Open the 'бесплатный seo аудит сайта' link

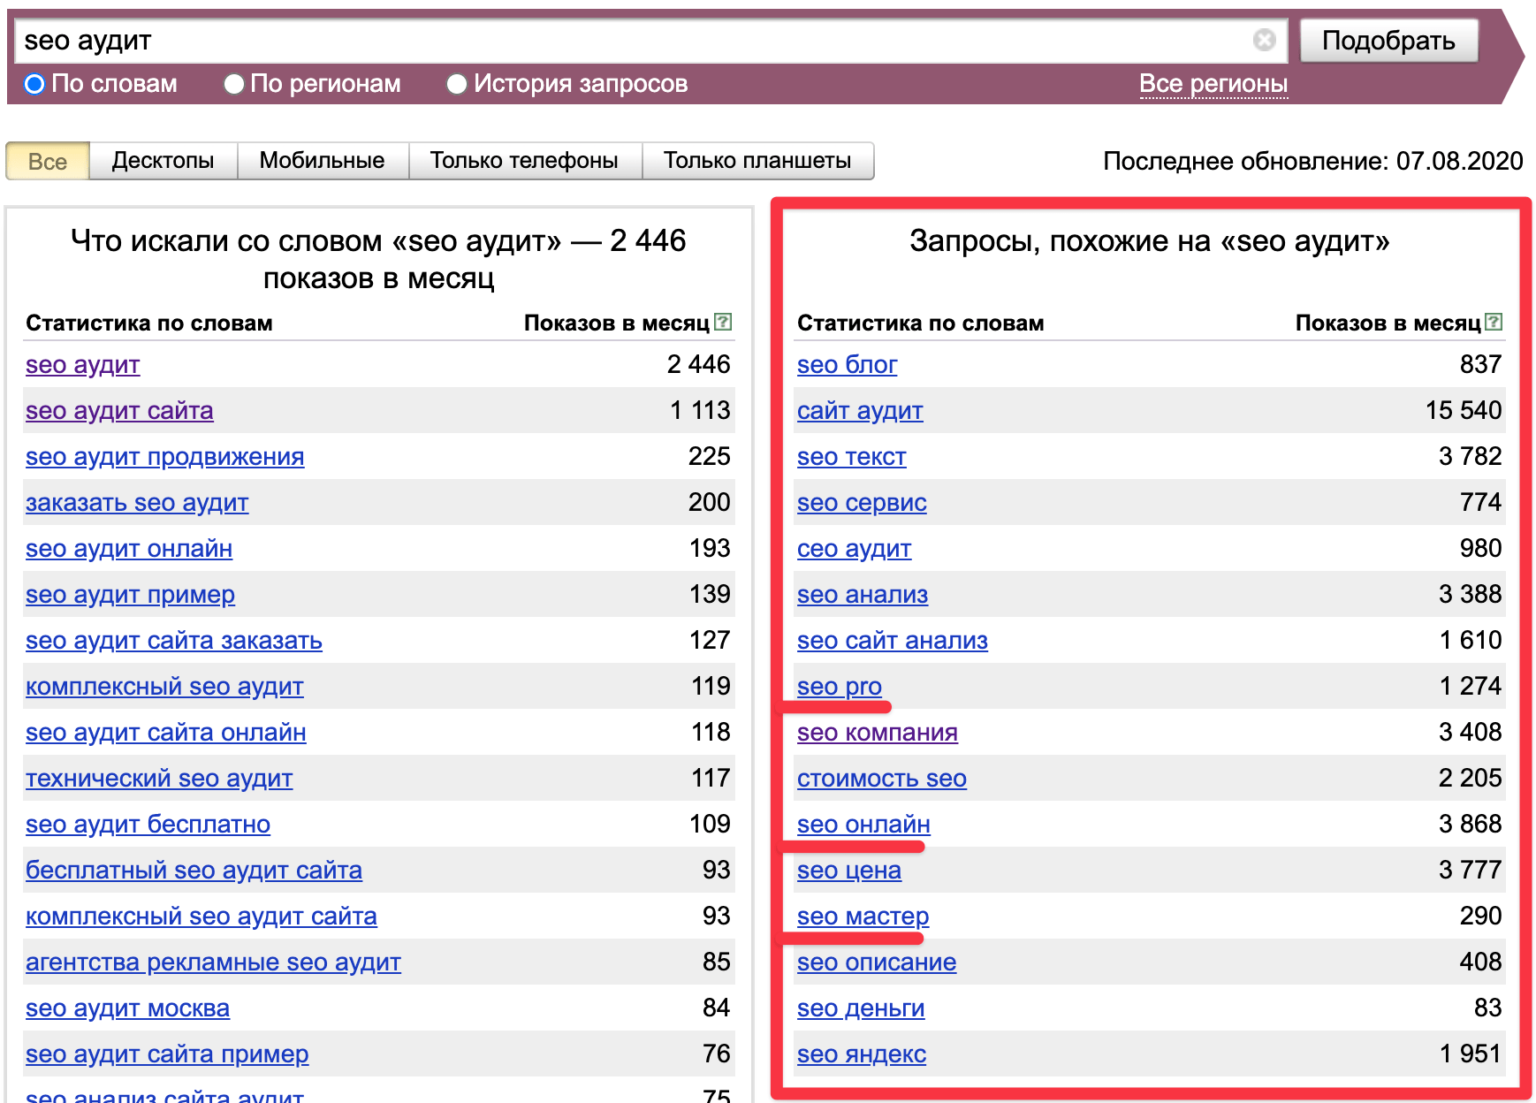pos(194,871)
